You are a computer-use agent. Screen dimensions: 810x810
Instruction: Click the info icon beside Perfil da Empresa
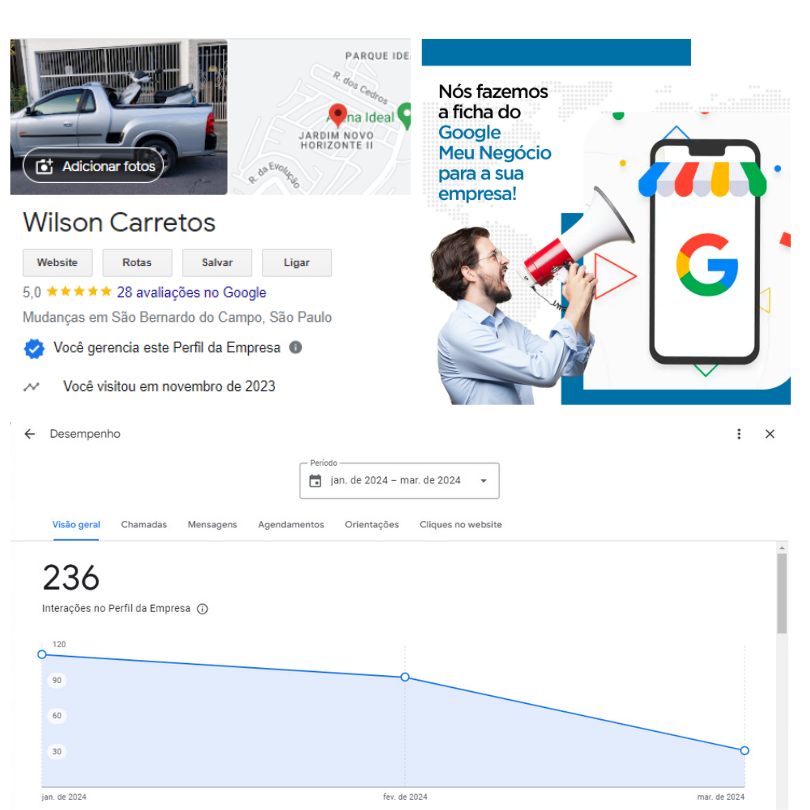295,347
